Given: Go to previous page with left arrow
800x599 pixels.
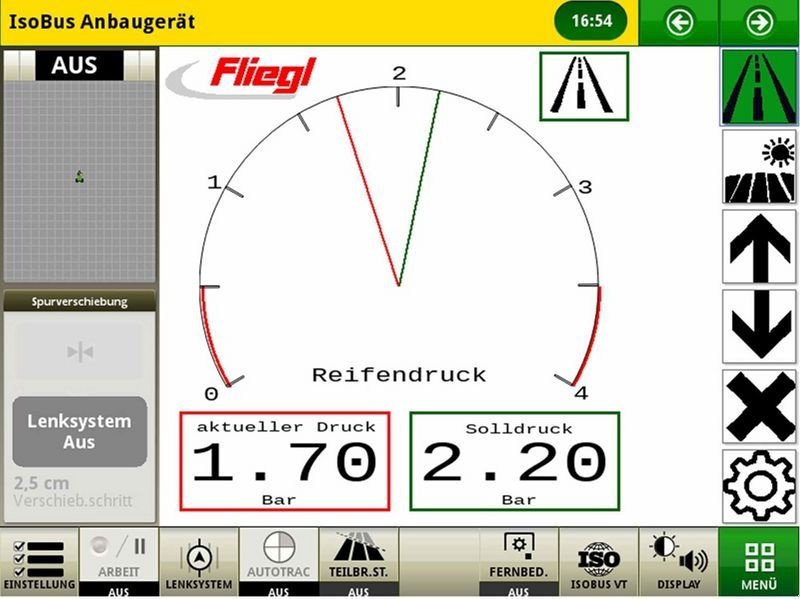Looking at the screenshot, I should [x=680, y=22].
